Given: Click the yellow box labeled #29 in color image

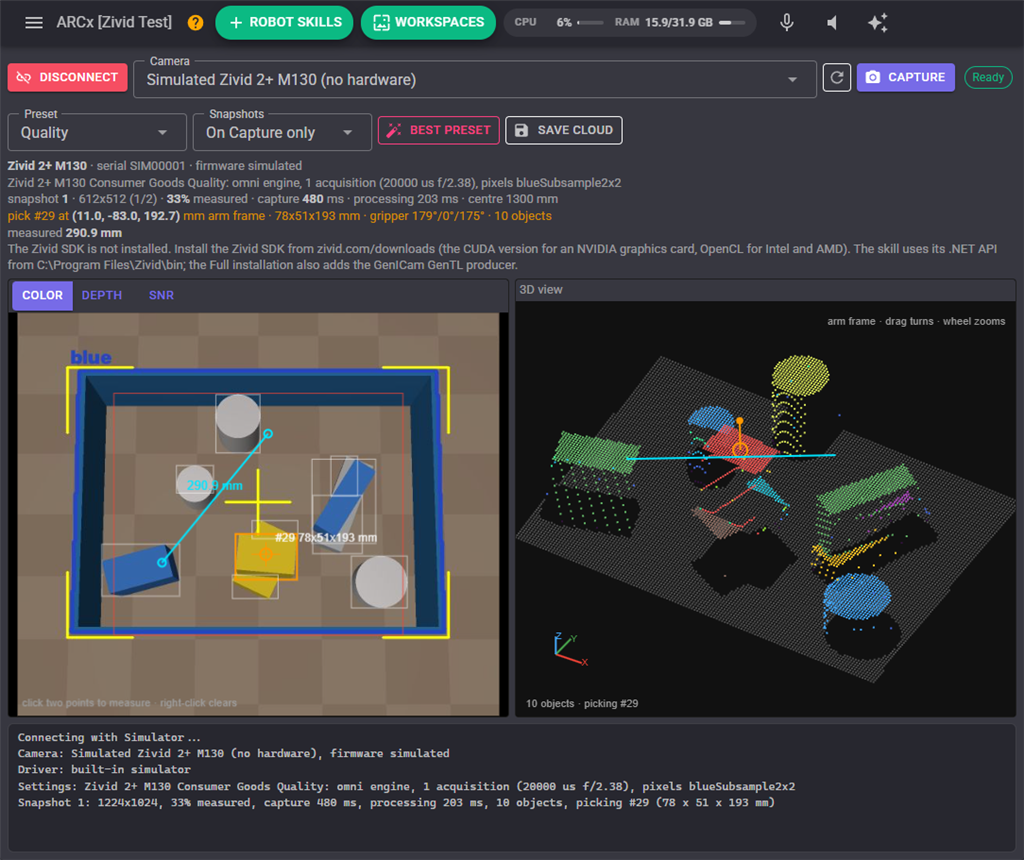Looking at the screenshot, I should pyautogui.click(x=266, y=556).
